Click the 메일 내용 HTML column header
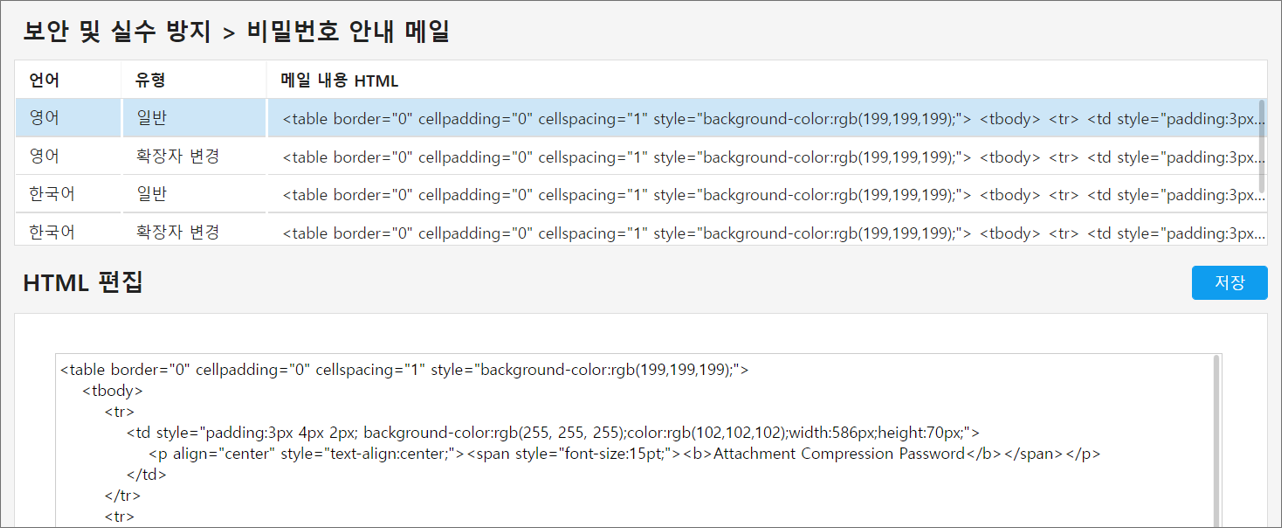 [339, 80]
